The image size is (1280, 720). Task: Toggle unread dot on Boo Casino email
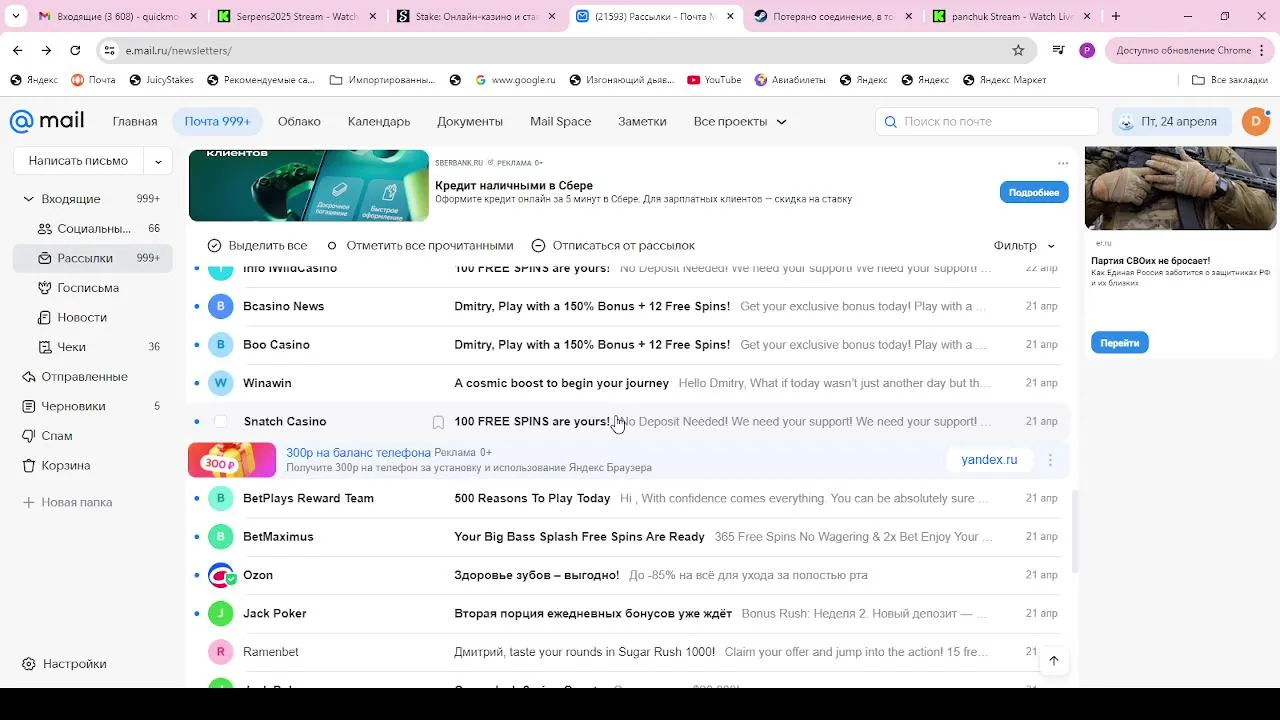(x=197, y=345)
